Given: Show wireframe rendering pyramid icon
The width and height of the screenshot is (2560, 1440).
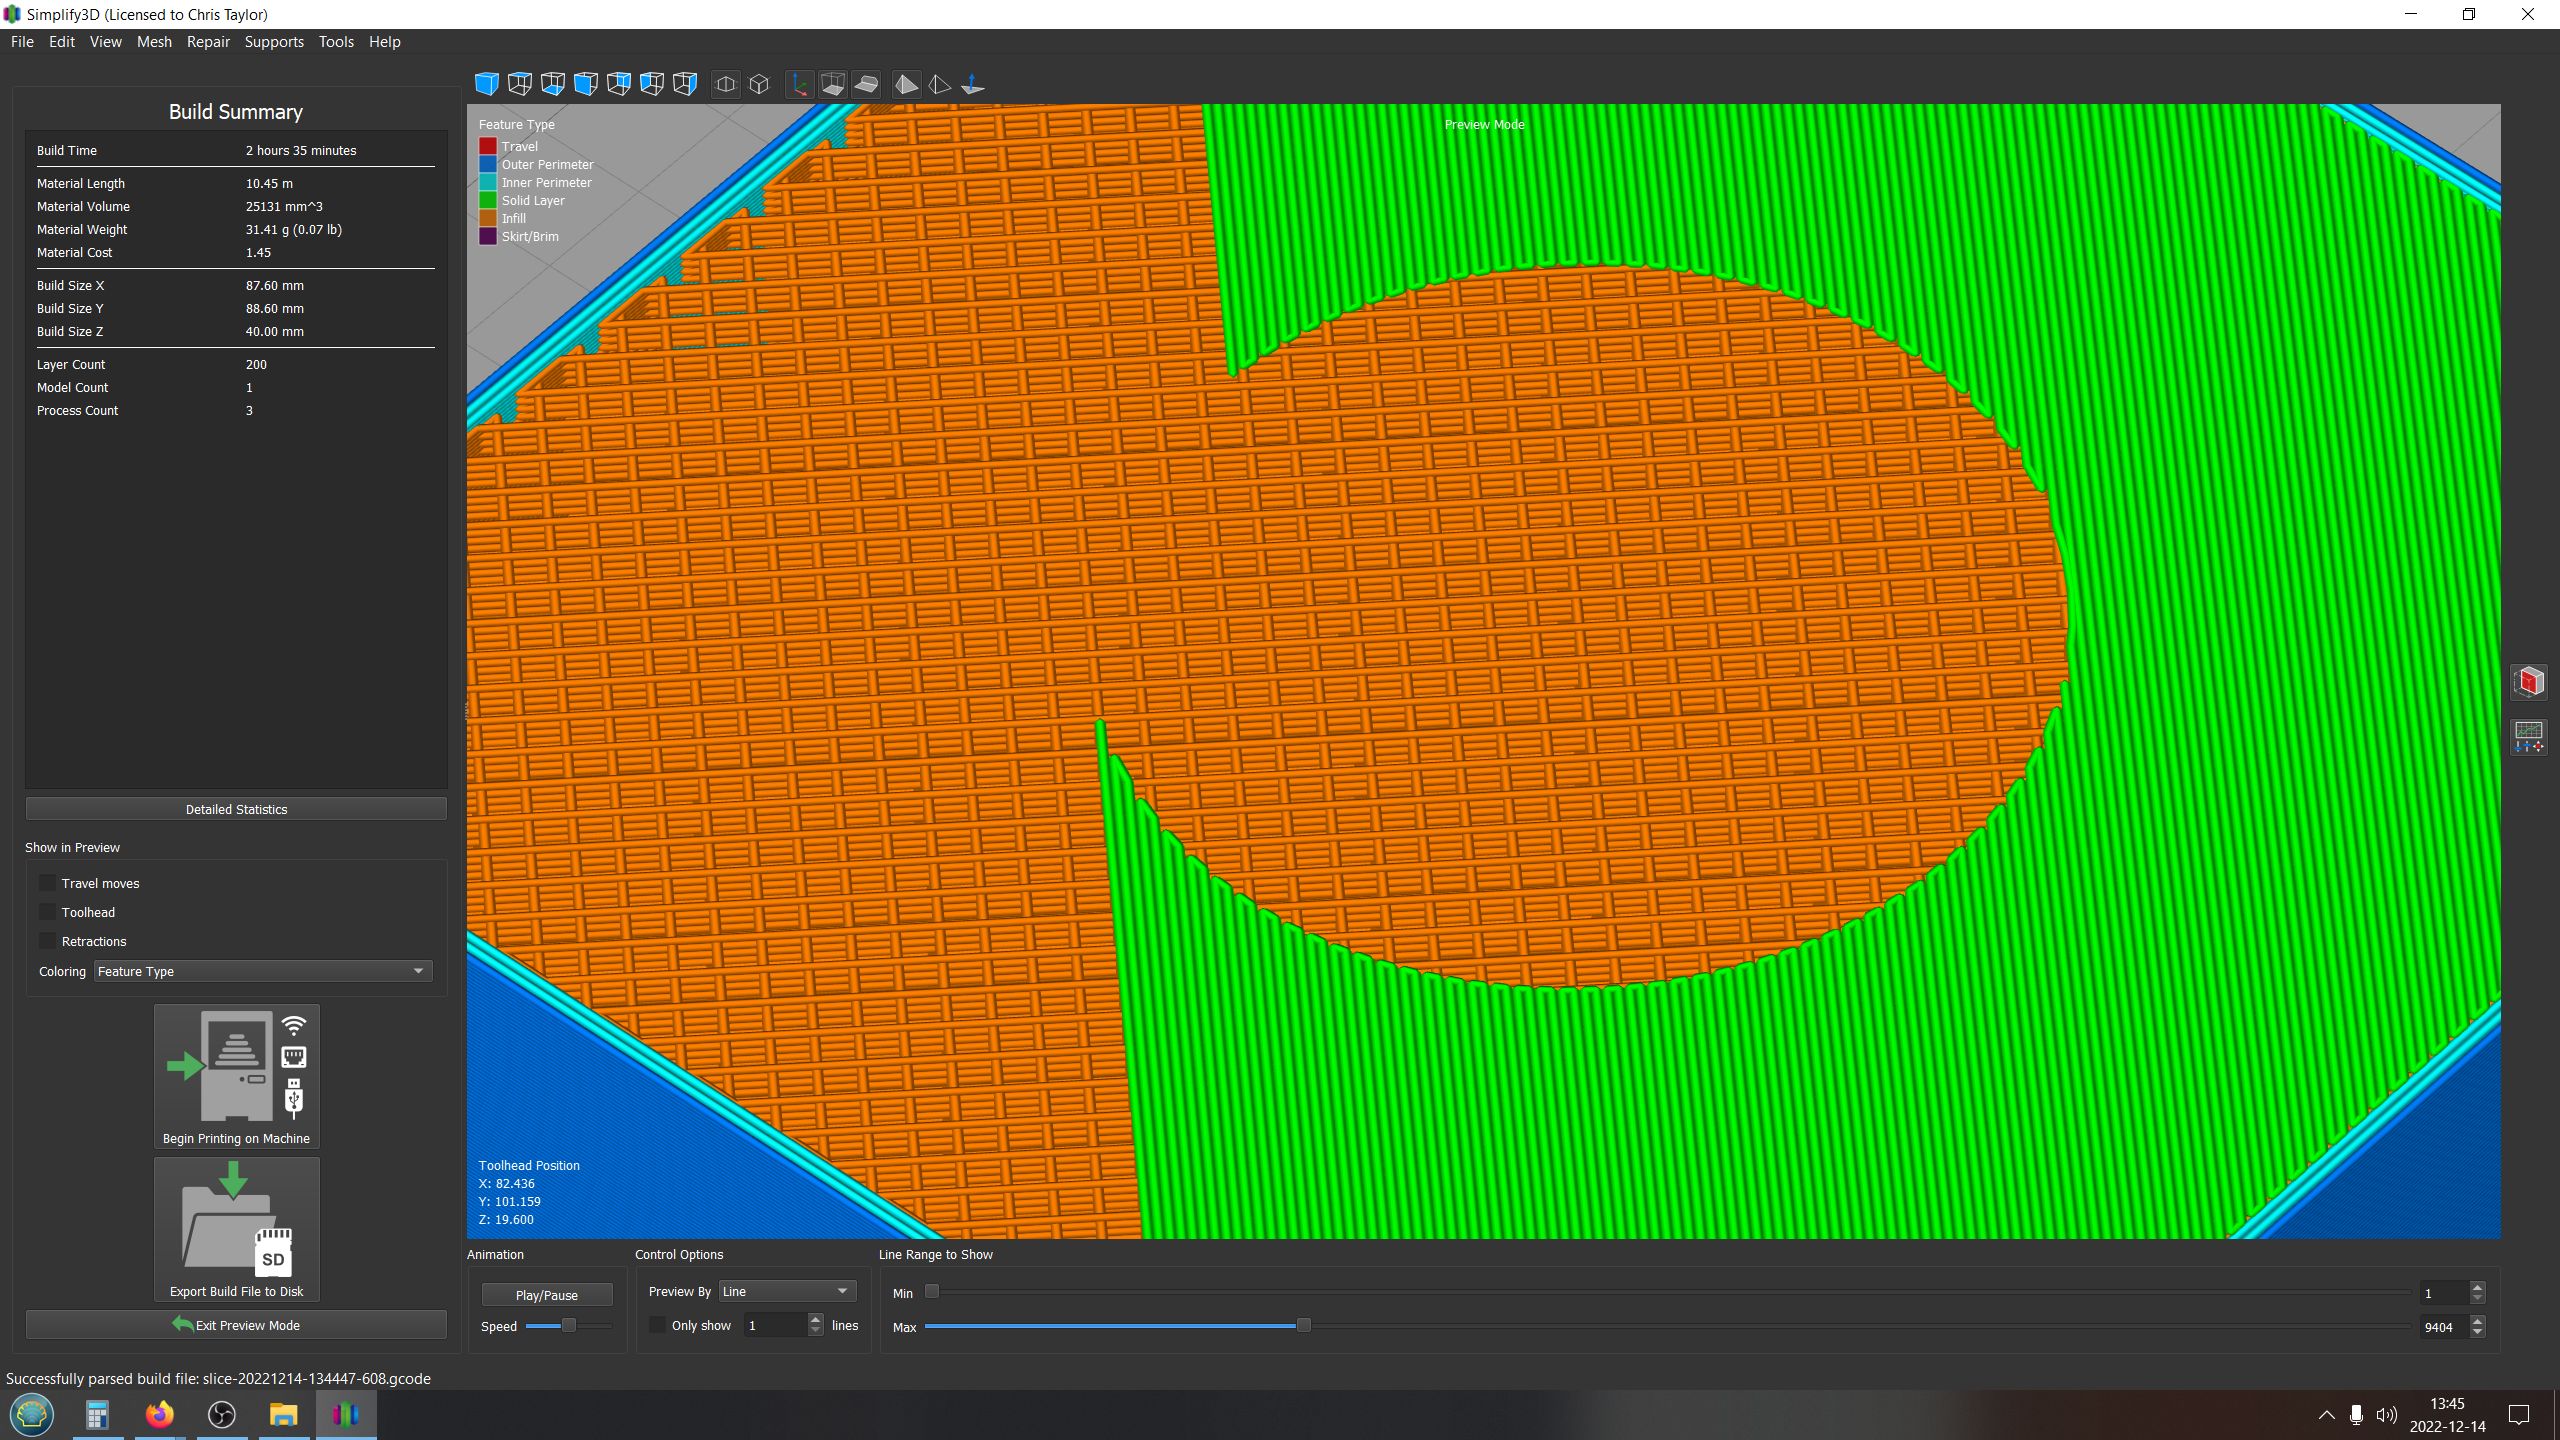Looking at the screenshot, I should point(939,84).
